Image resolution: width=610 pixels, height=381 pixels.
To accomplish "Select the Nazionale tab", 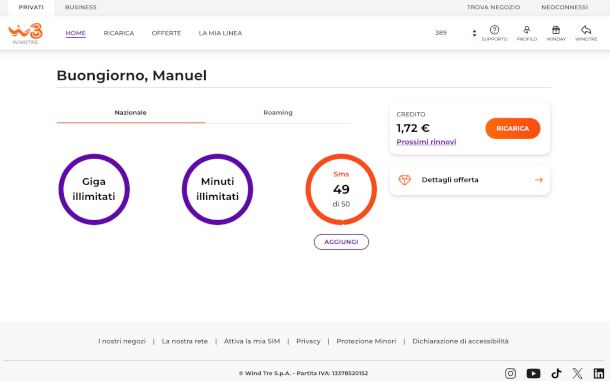I will (130, 113).
